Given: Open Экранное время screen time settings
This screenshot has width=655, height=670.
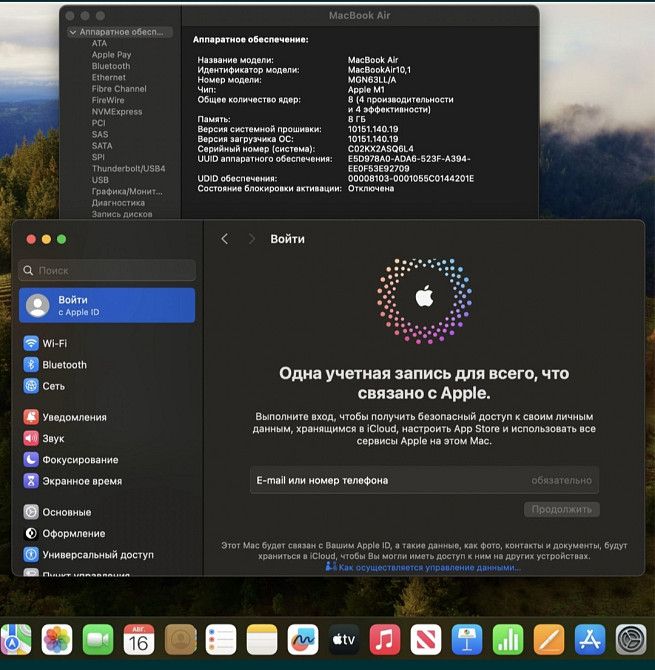Looking at the screenshot, I should coord(73,481).
